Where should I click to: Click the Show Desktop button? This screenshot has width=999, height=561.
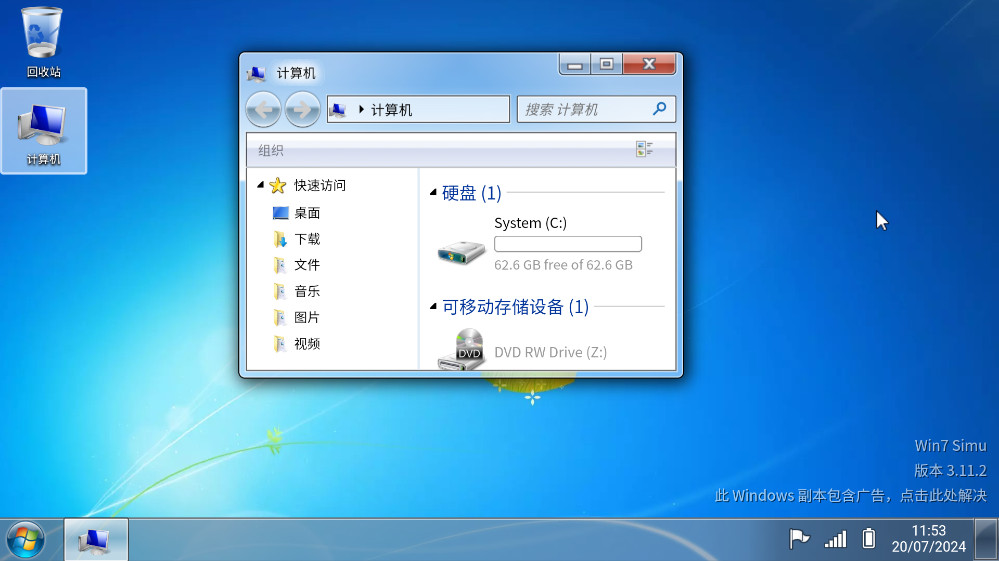point(986,539)
